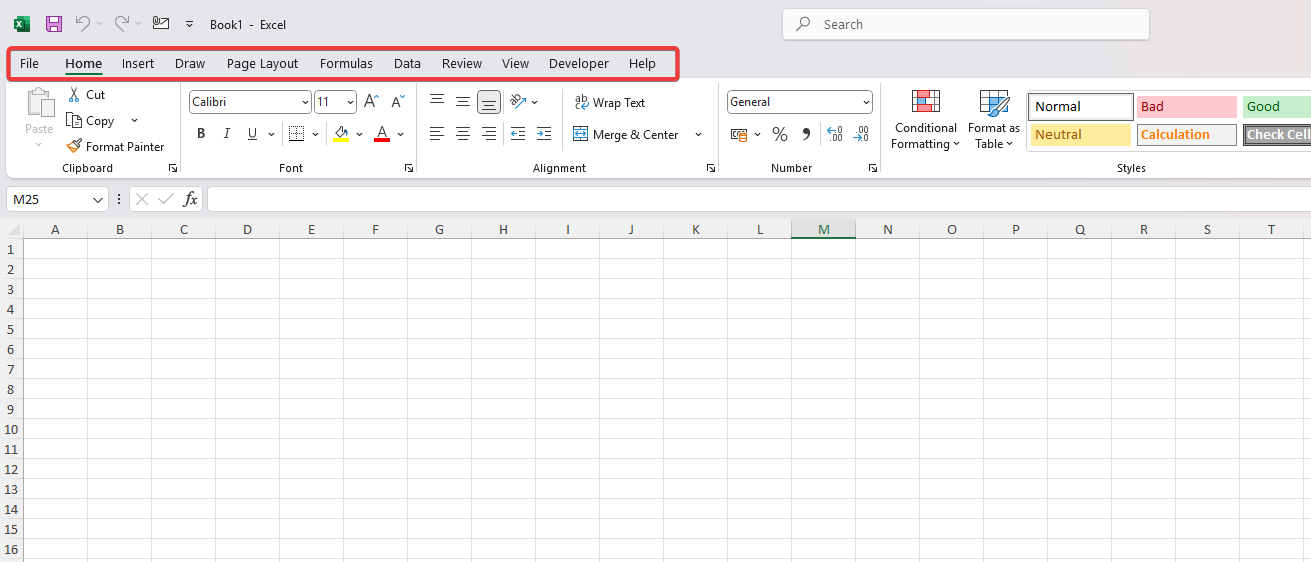Screen dimensions: 1311x562
Task: Activate the Format Painter brush
Action: (x=74, y=146)
